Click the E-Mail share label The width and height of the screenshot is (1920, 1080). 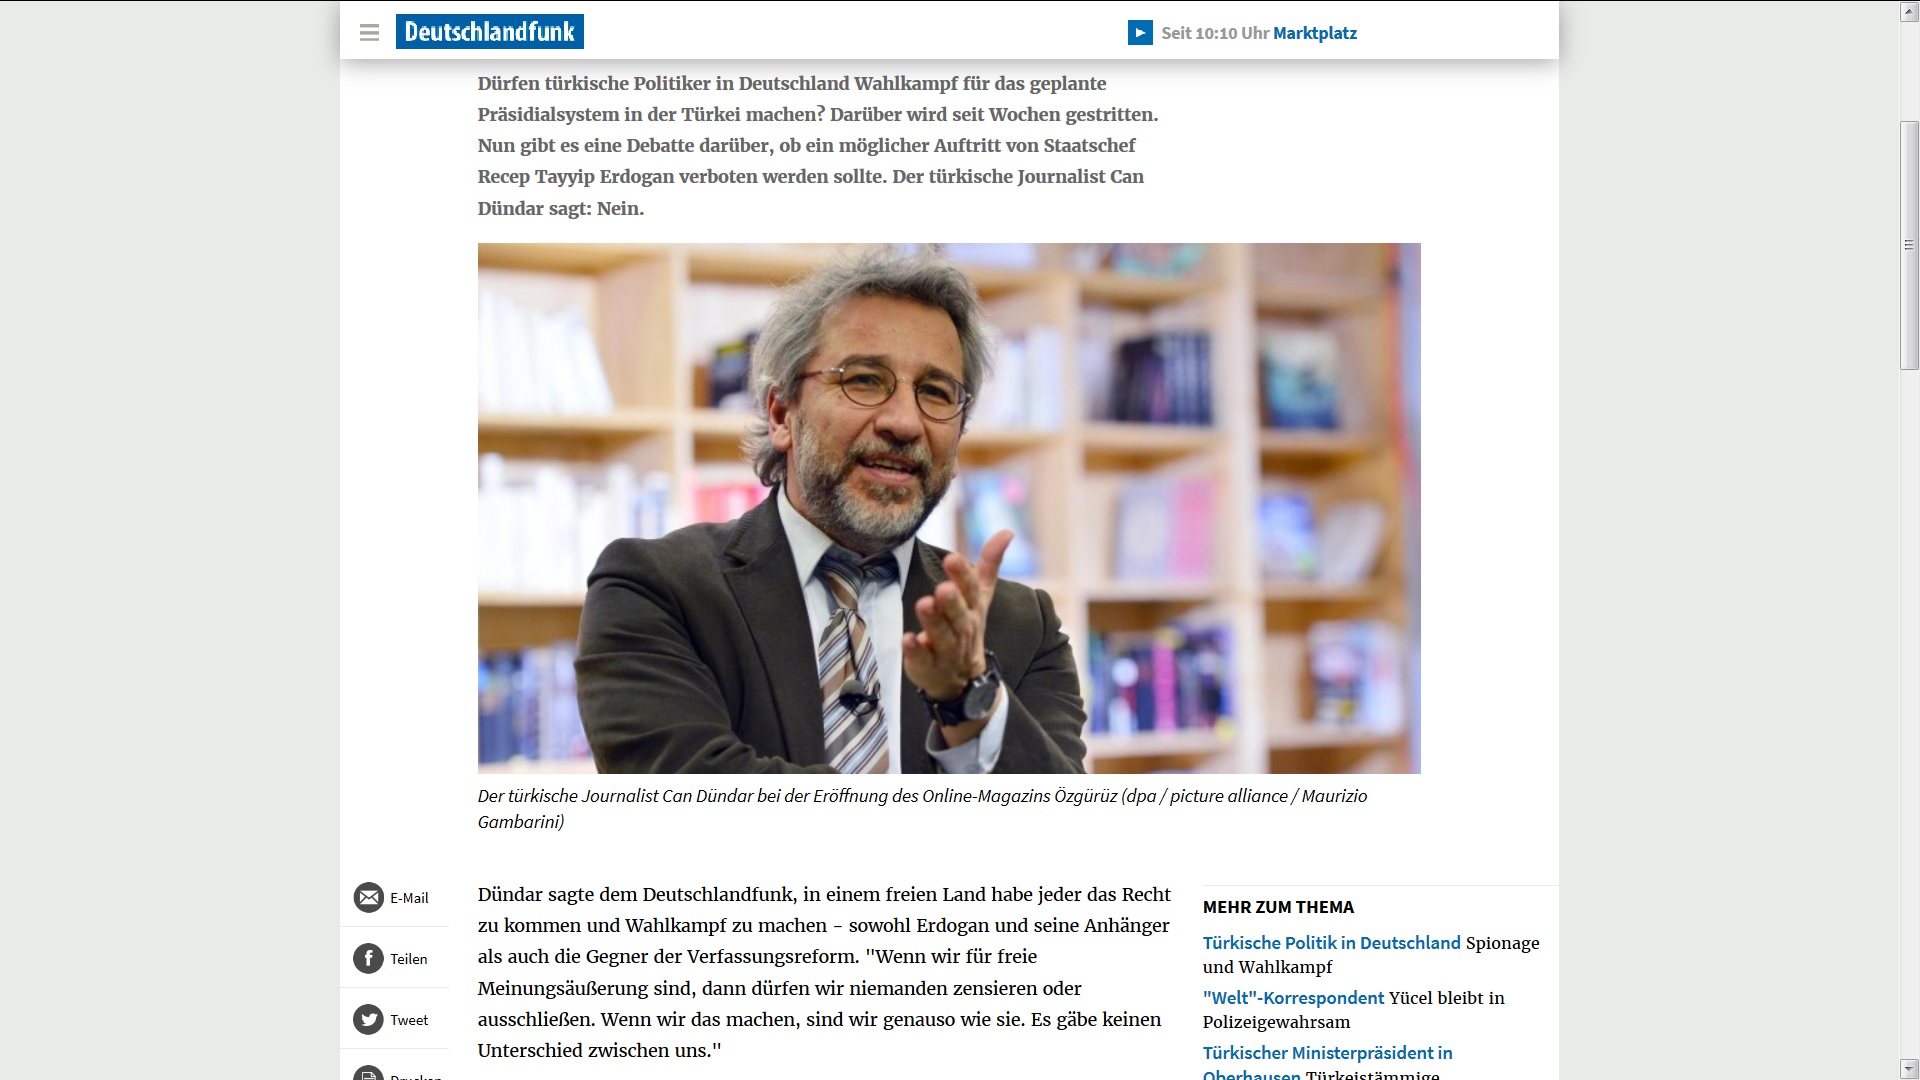tap(409, 898)
